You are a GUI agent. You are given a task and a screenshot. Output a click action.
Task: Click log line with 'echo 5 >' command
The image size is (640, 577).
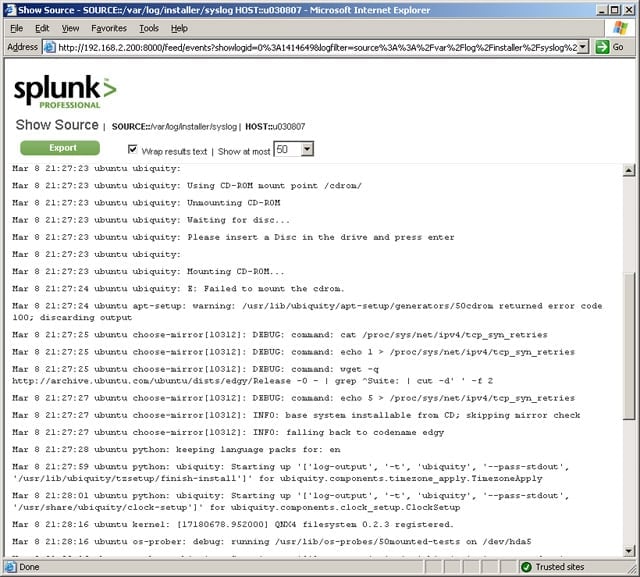point(293,398)
